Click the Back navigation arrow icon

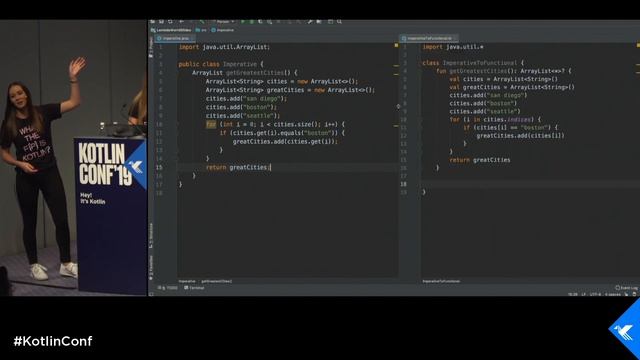(x=181, y=22)
